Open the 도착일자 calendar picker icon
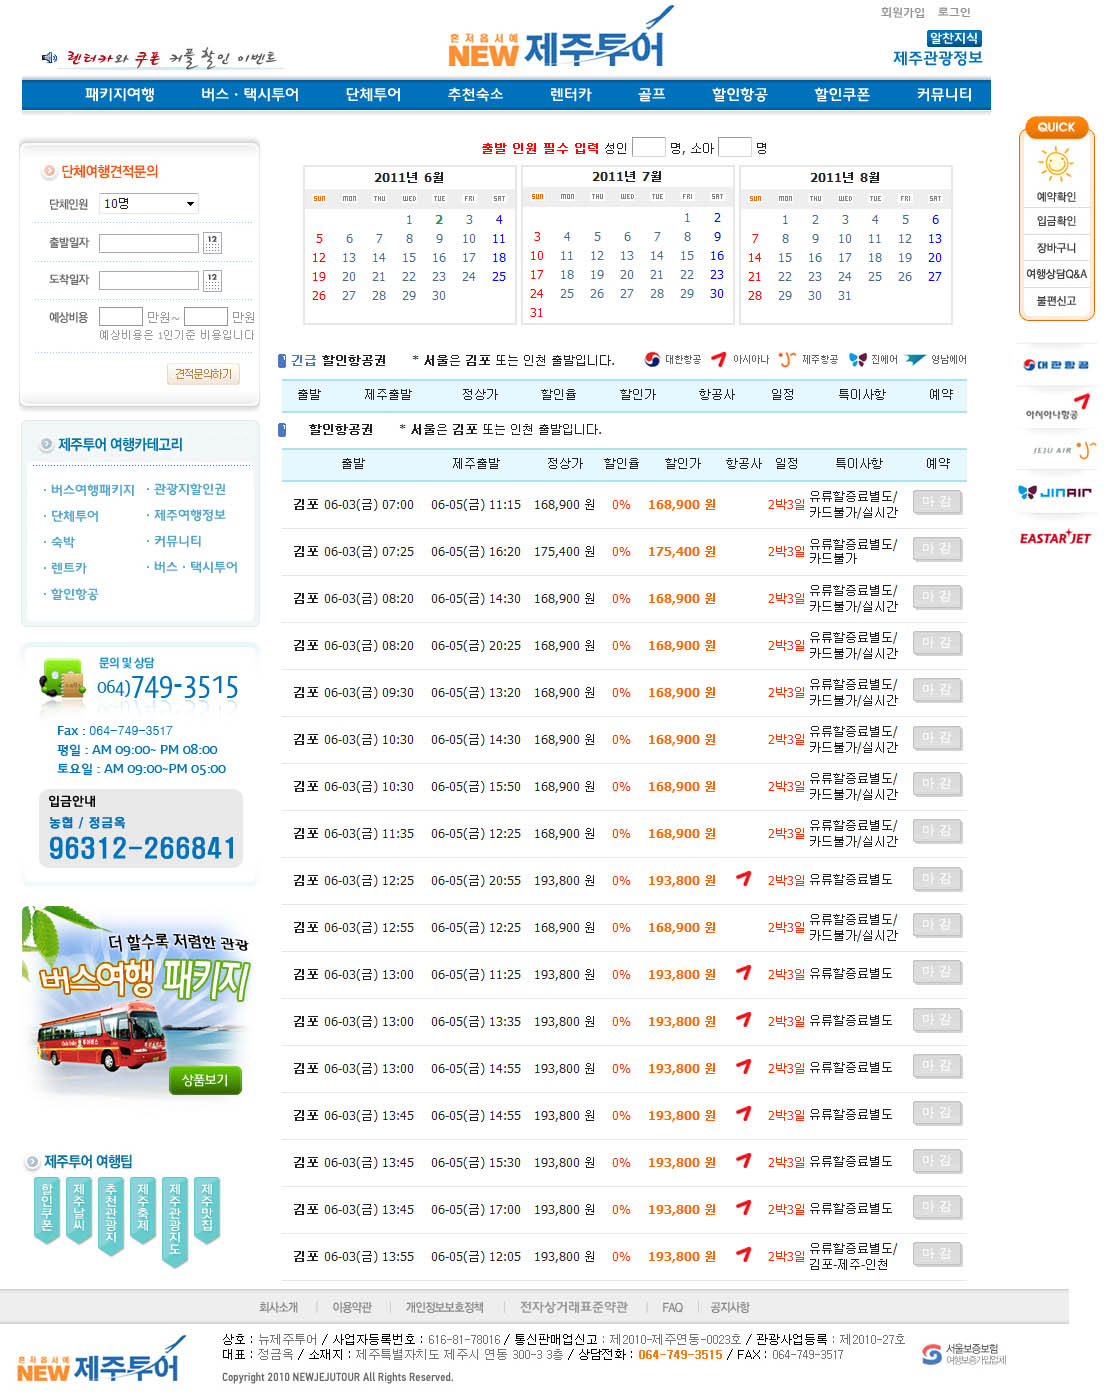 pyautogui.click(x=212, y=279)
